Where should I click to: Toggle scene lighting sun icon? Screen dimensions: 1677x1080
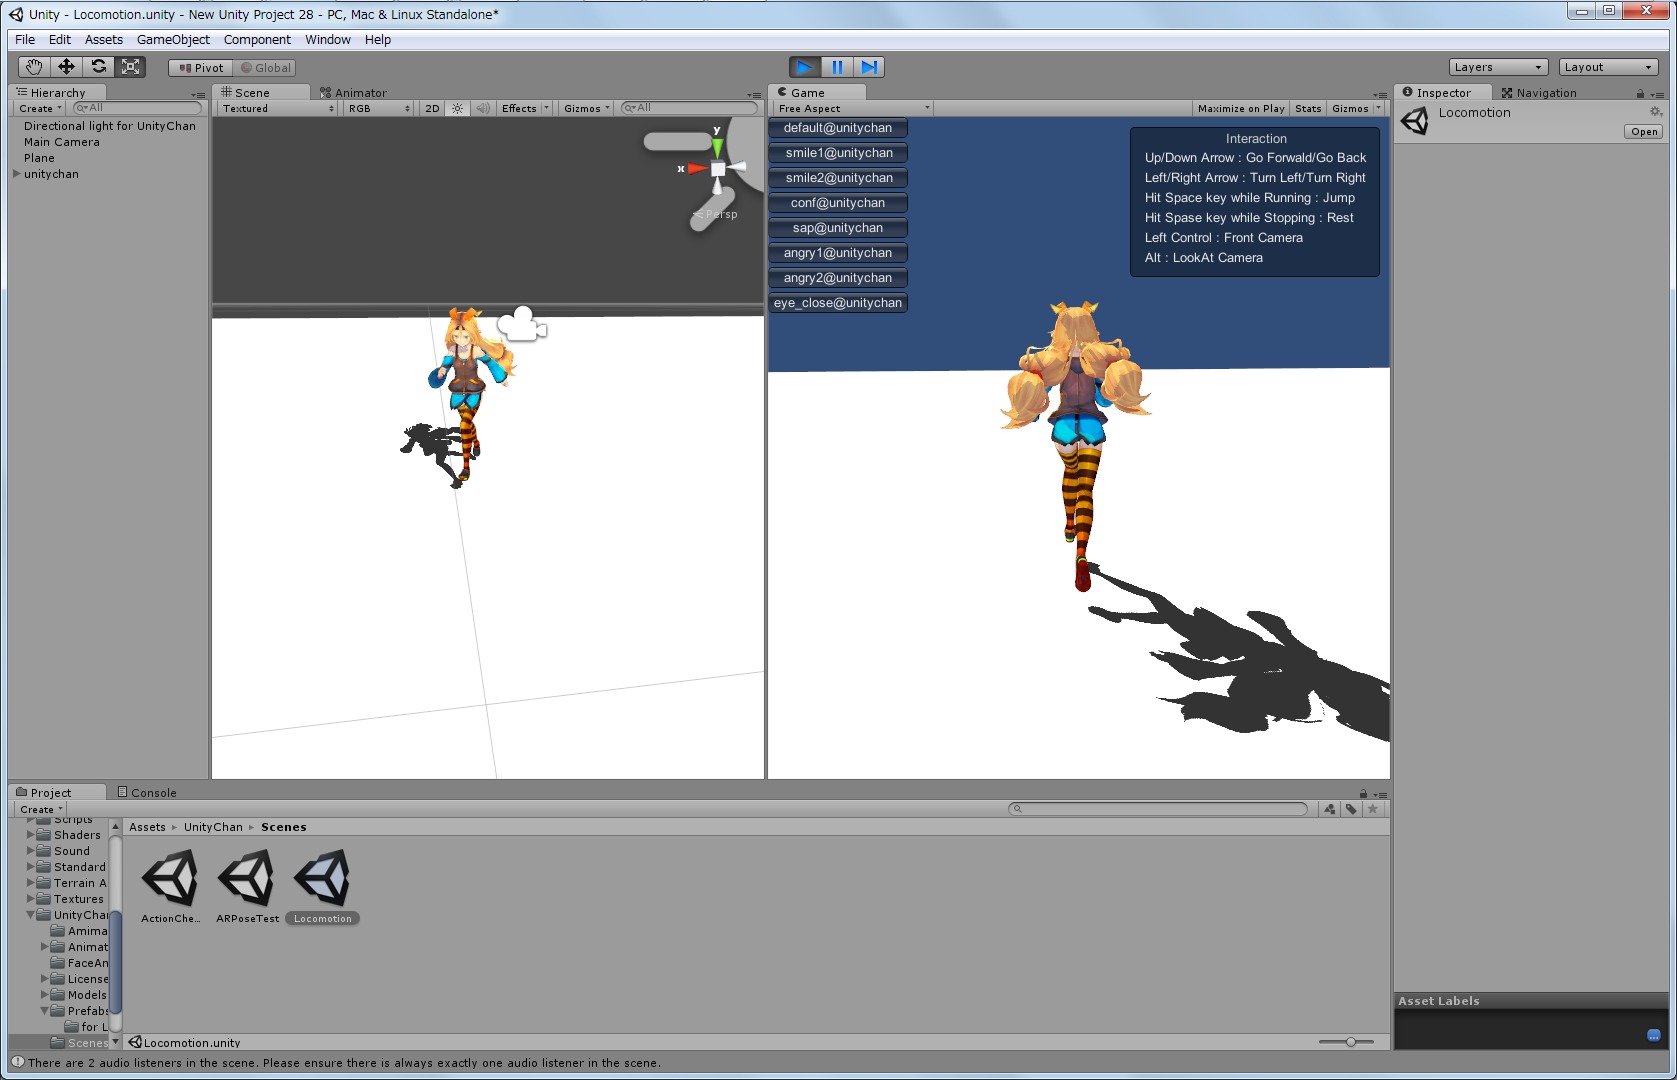(457, 108)
